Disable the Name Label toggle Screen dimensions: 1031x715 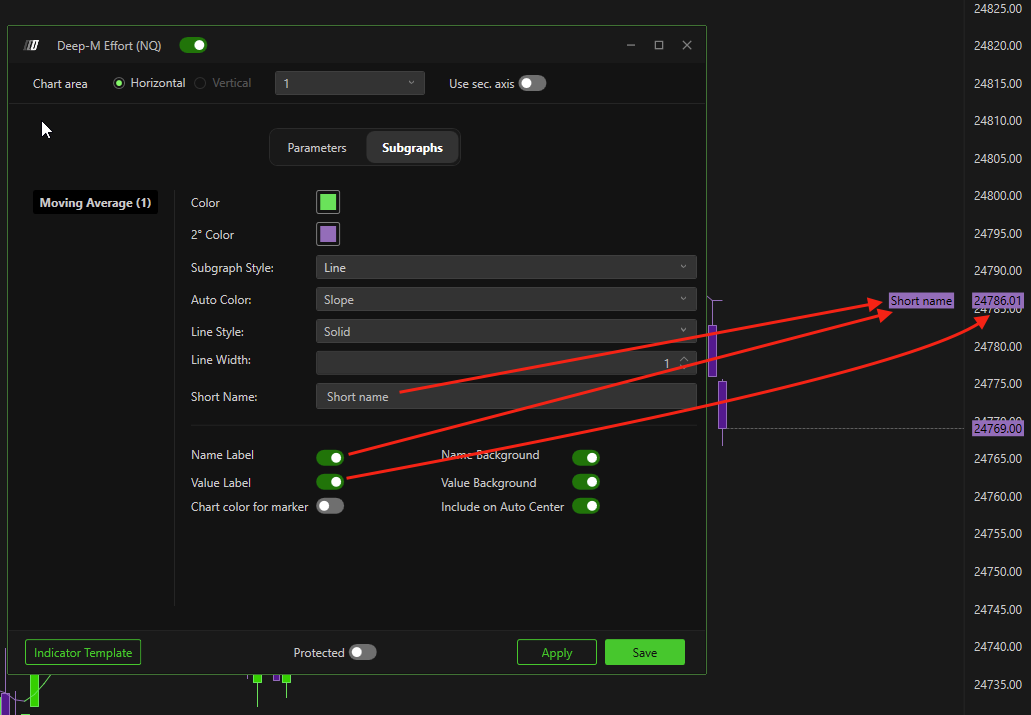click(x=330, y=457)
